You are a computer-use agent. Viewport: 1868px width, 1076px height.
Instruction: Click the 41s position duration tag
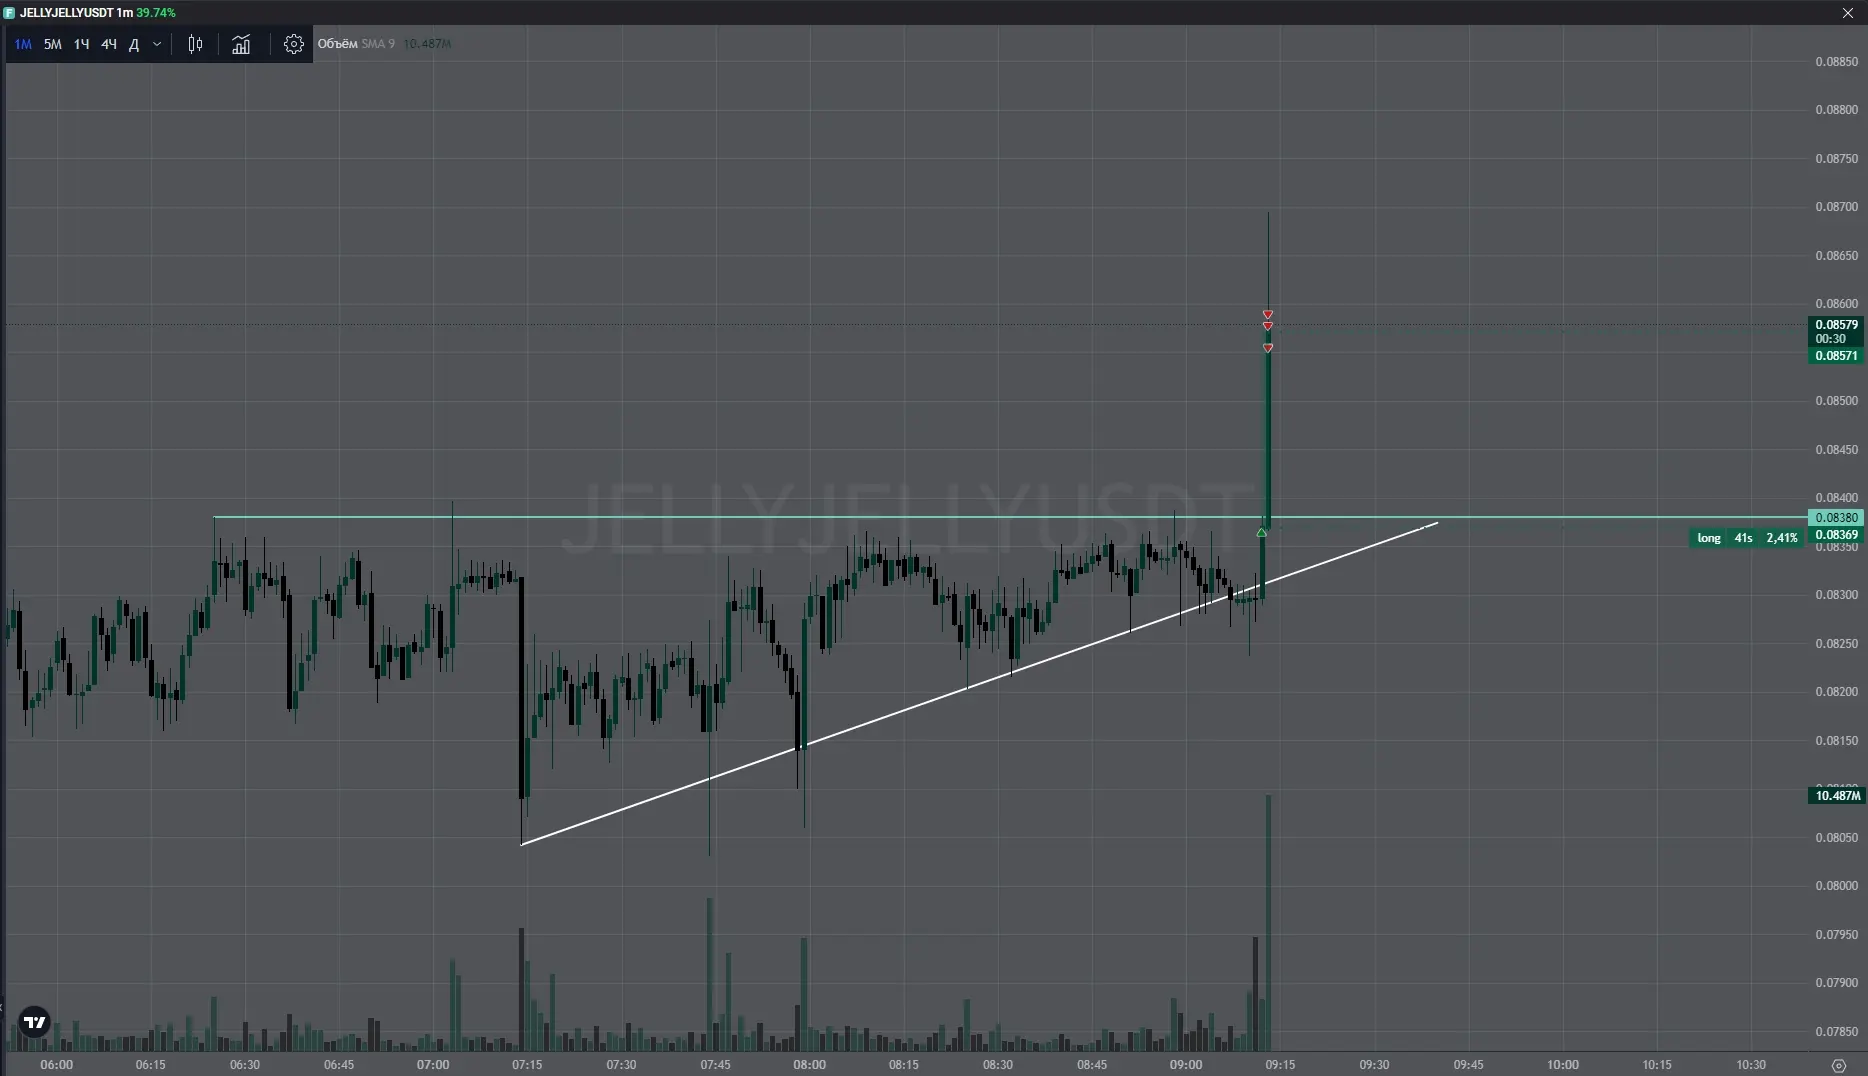(1743, 538)
